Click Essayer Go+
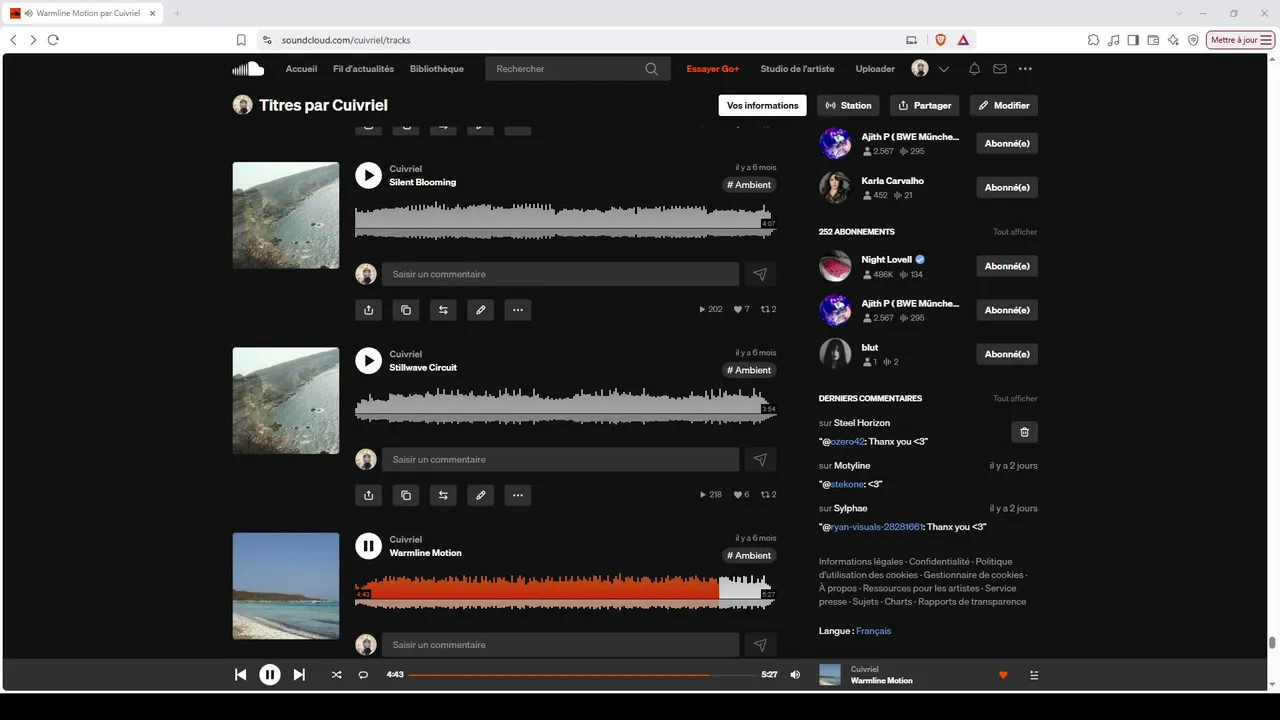 pos(713,69)
